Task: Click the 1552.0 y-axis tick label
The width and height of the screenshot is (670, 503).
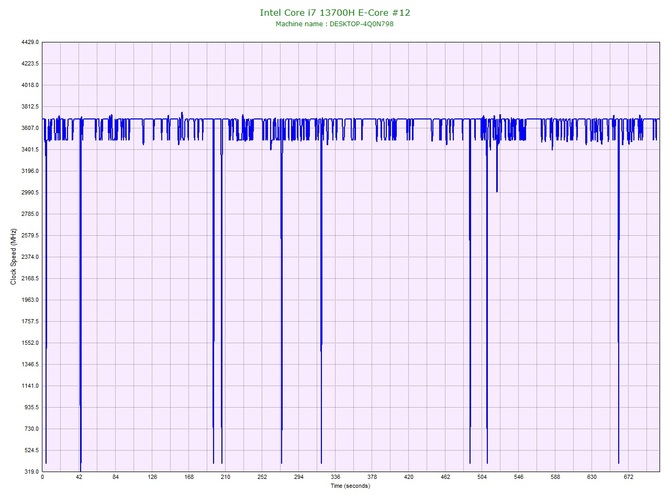Action: tap(30, 343)
